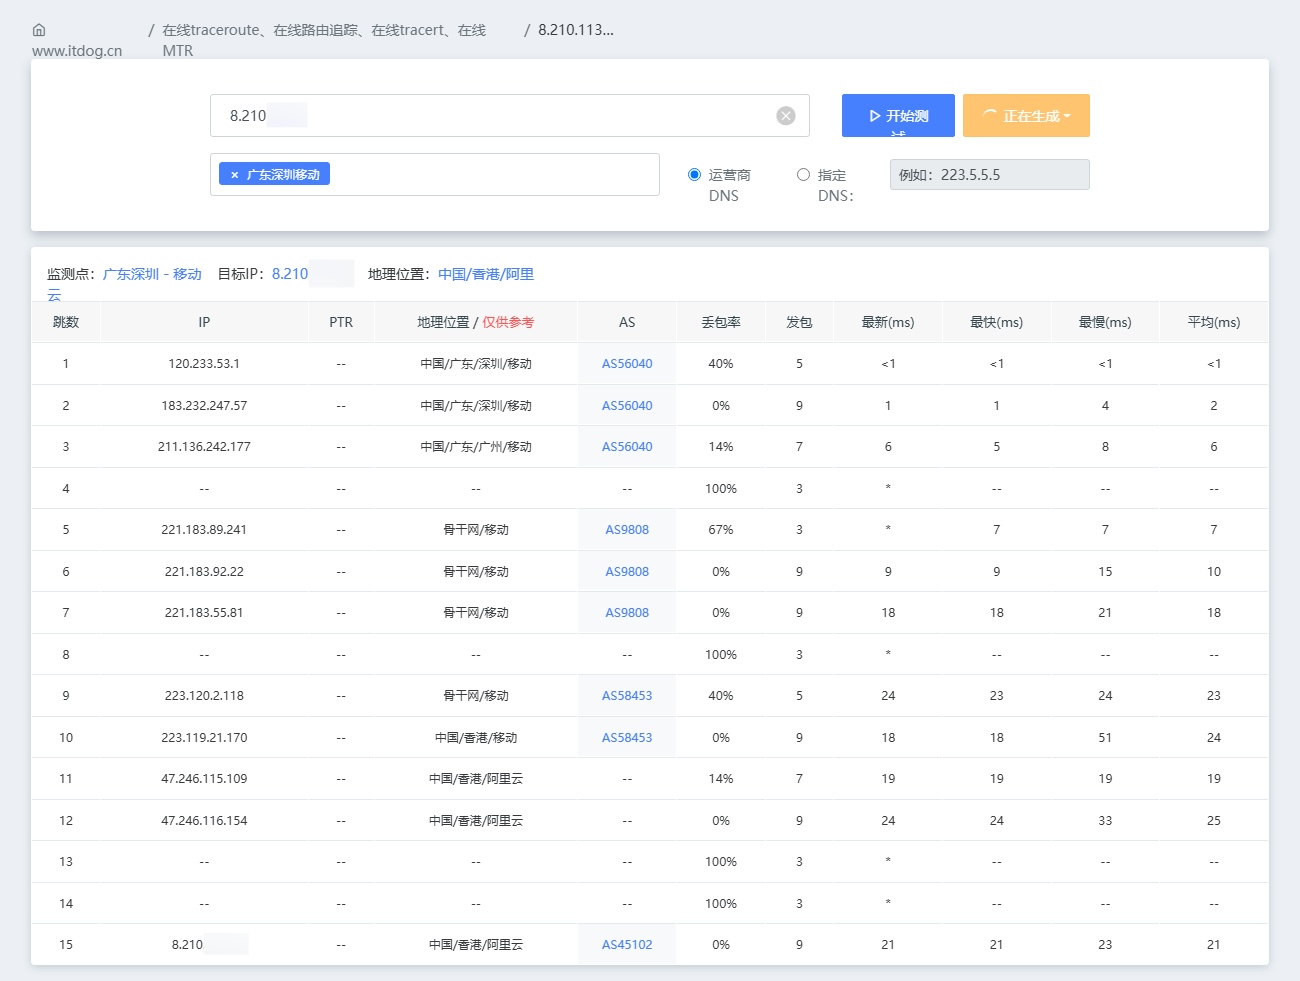Select the 指定 DNS radio button

(x=803, y=175)
